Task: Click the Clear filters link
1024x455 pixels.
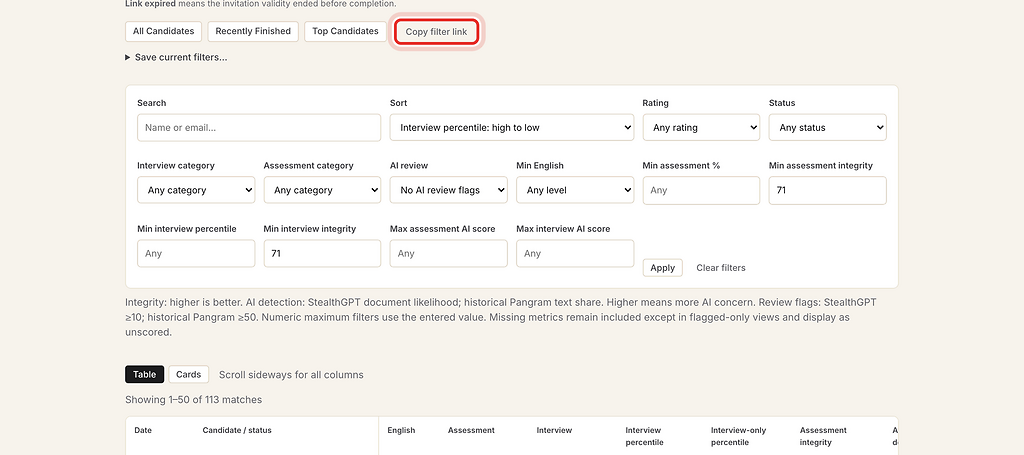Action: 720,268
